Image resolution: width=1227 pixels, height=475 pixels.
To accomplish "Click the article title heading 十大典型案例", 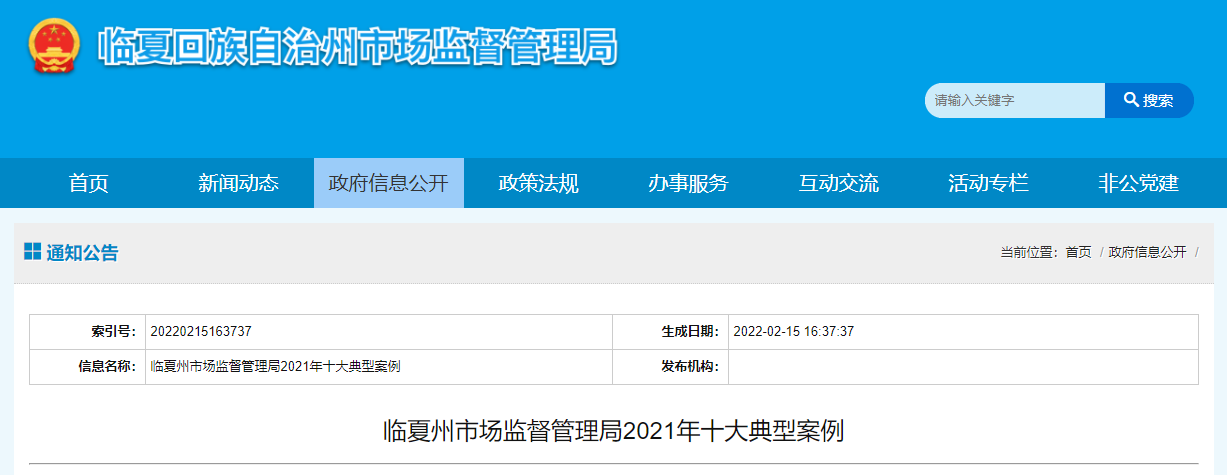I will point(614,431).
